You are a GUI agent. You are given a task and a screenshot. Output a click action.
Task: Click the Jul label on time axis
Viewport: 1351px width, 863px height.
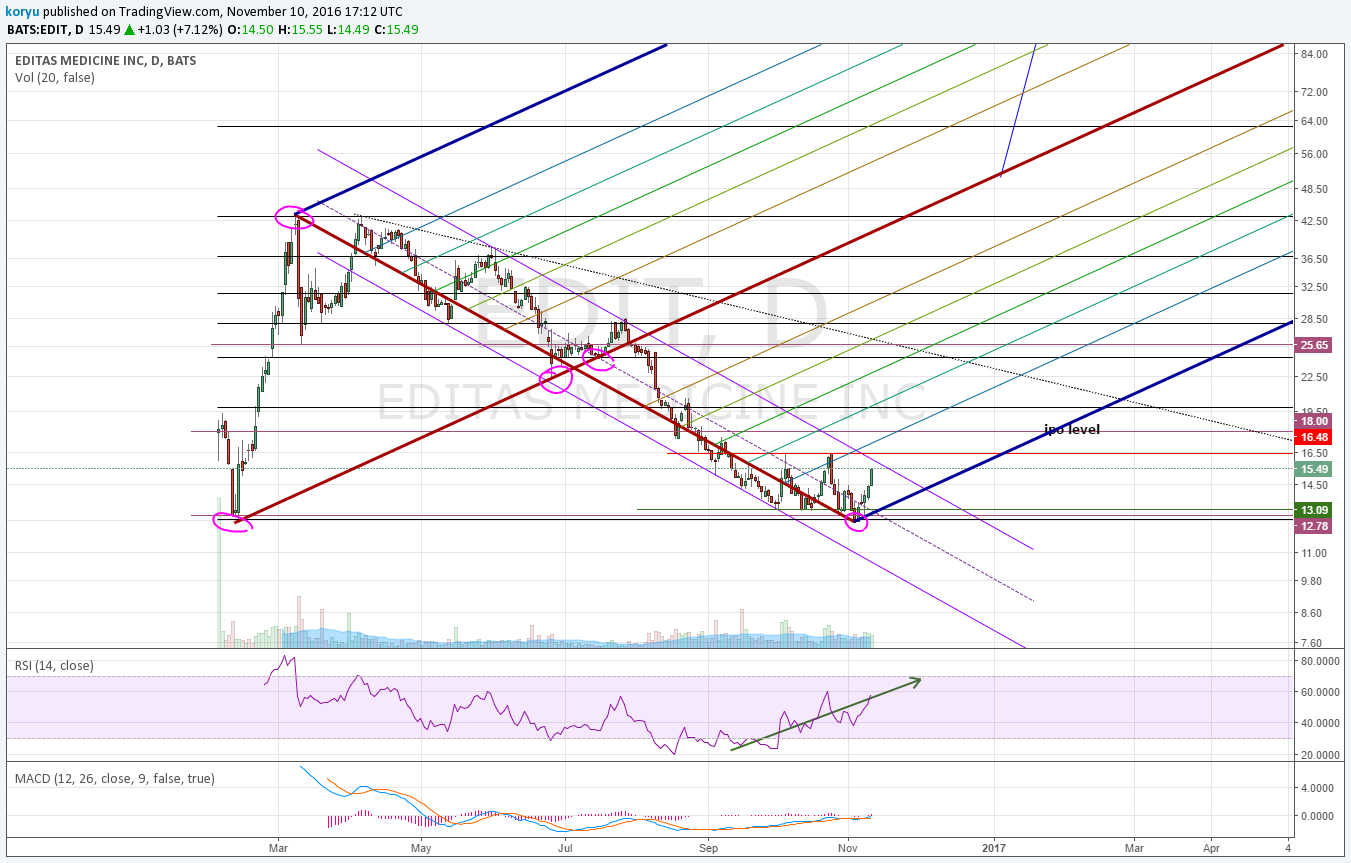[565, 846]
